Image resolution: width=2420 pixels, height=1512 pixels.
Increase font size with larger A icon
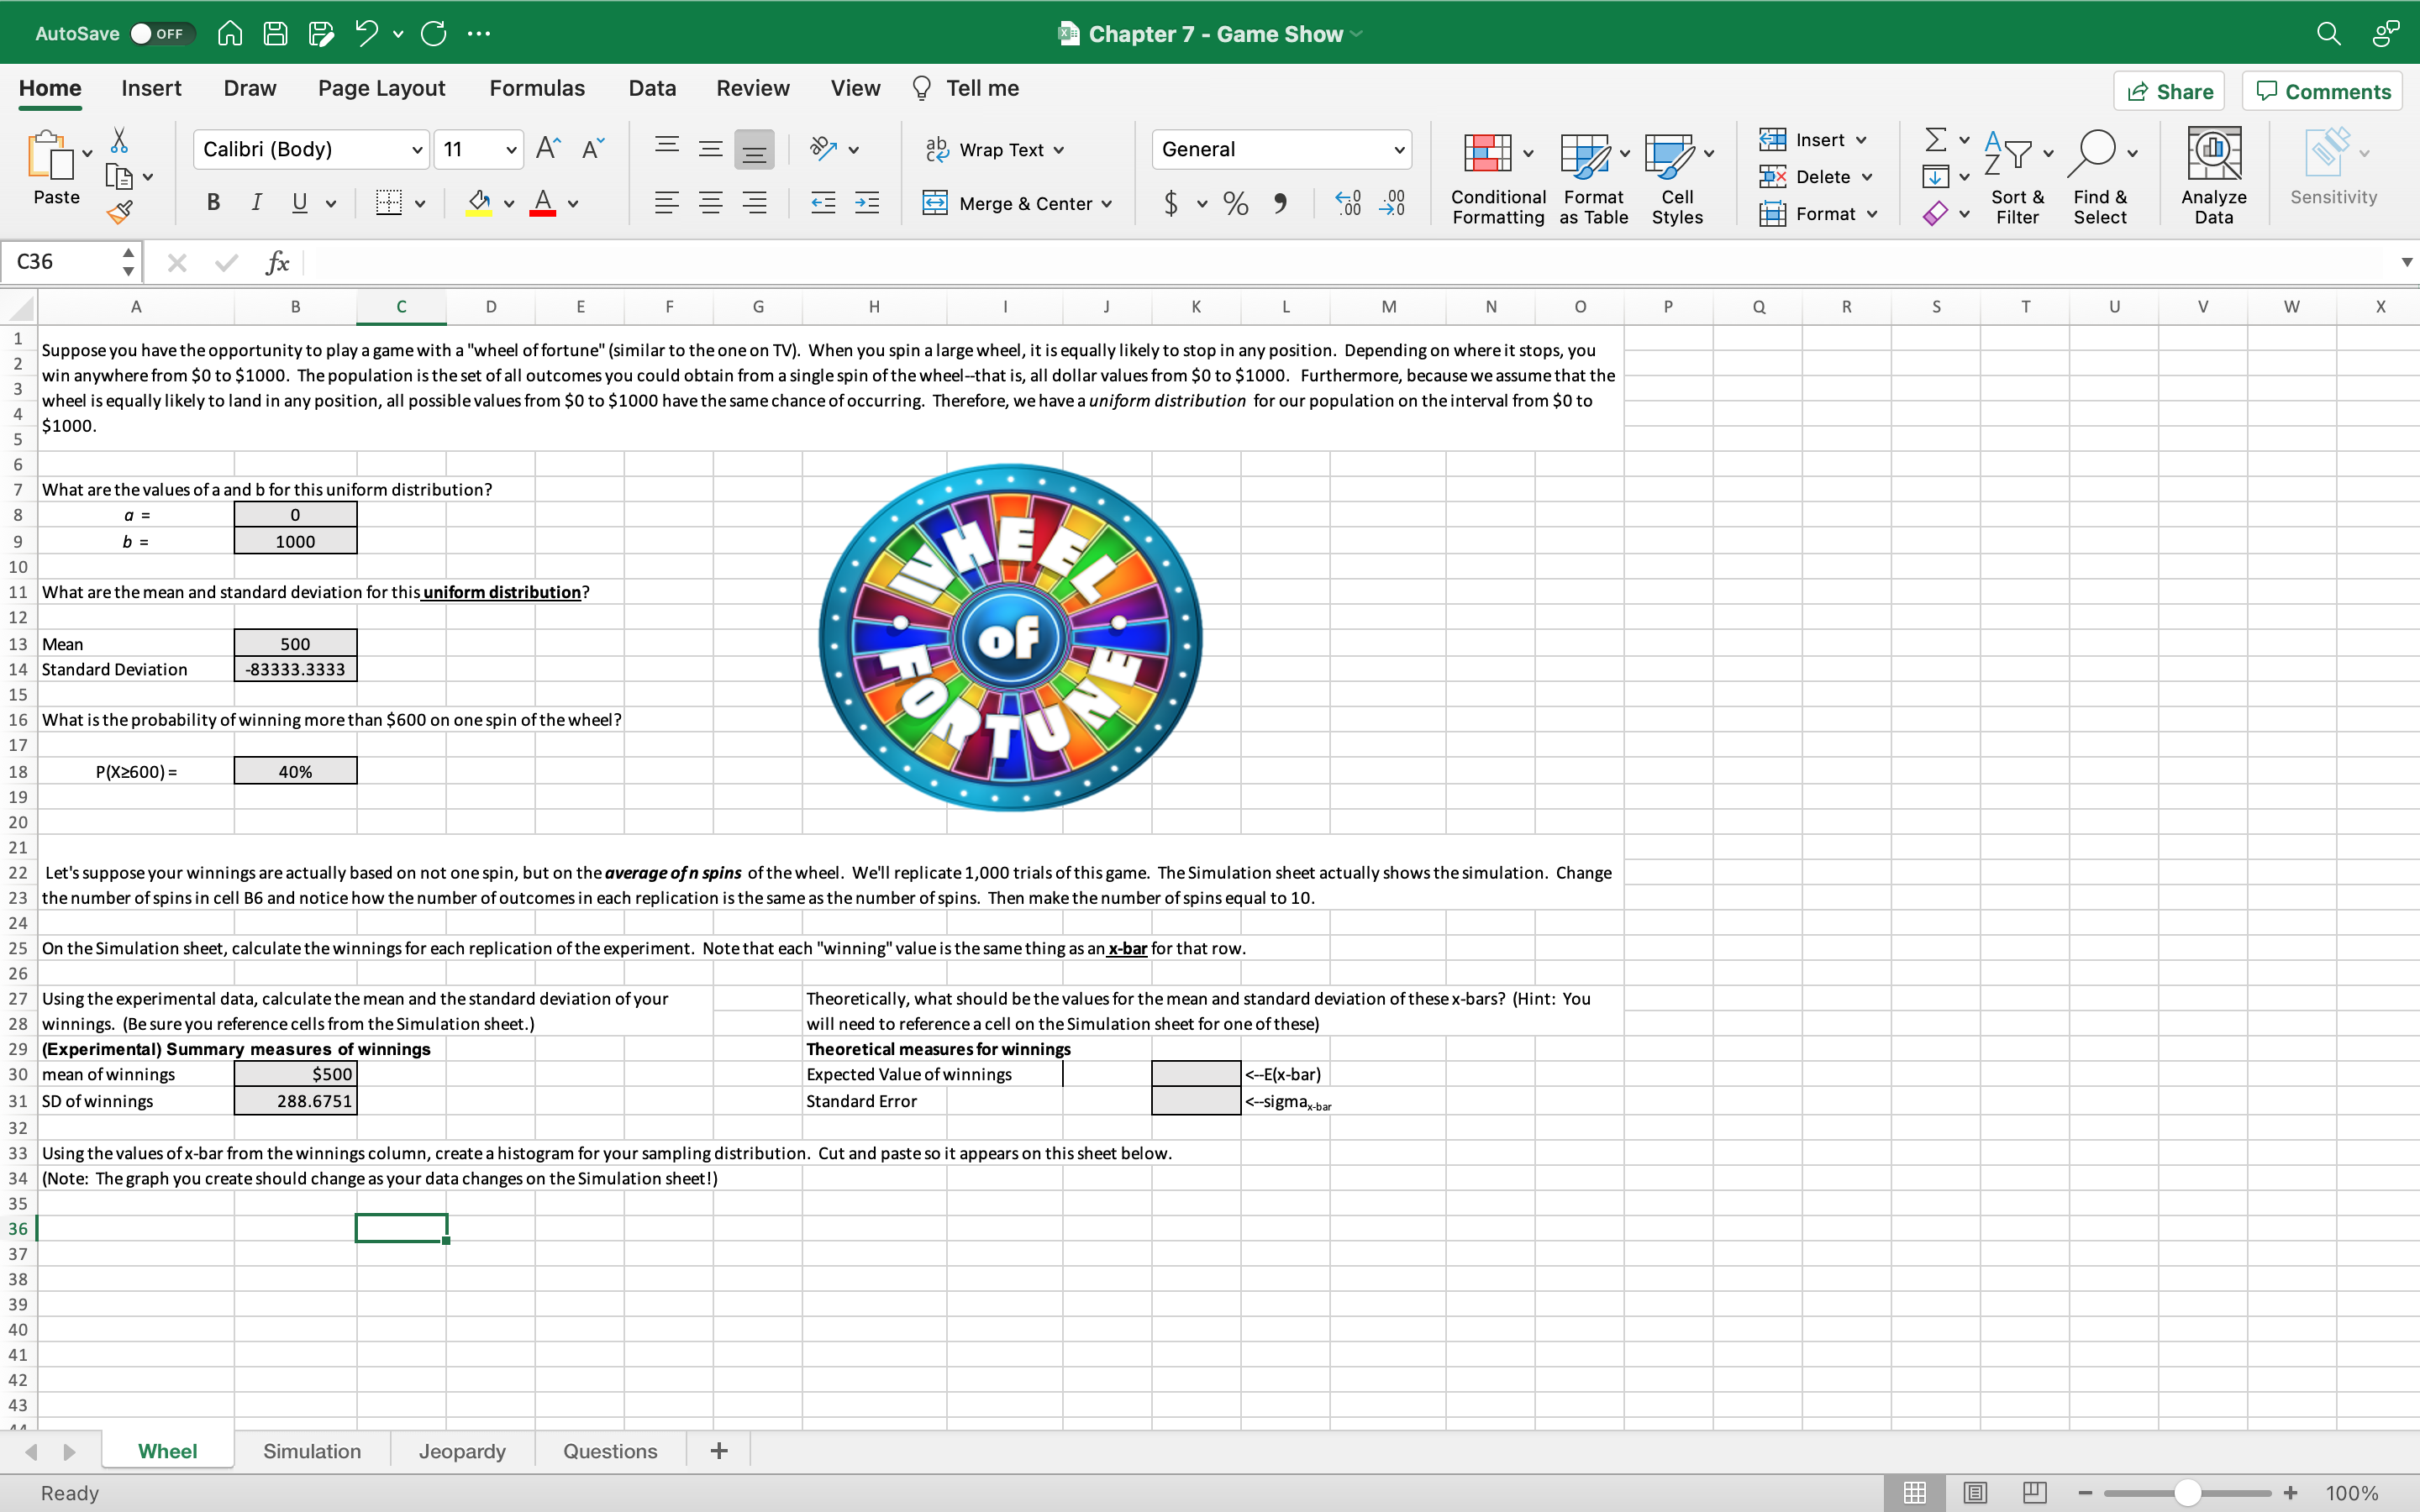point(548,149)
